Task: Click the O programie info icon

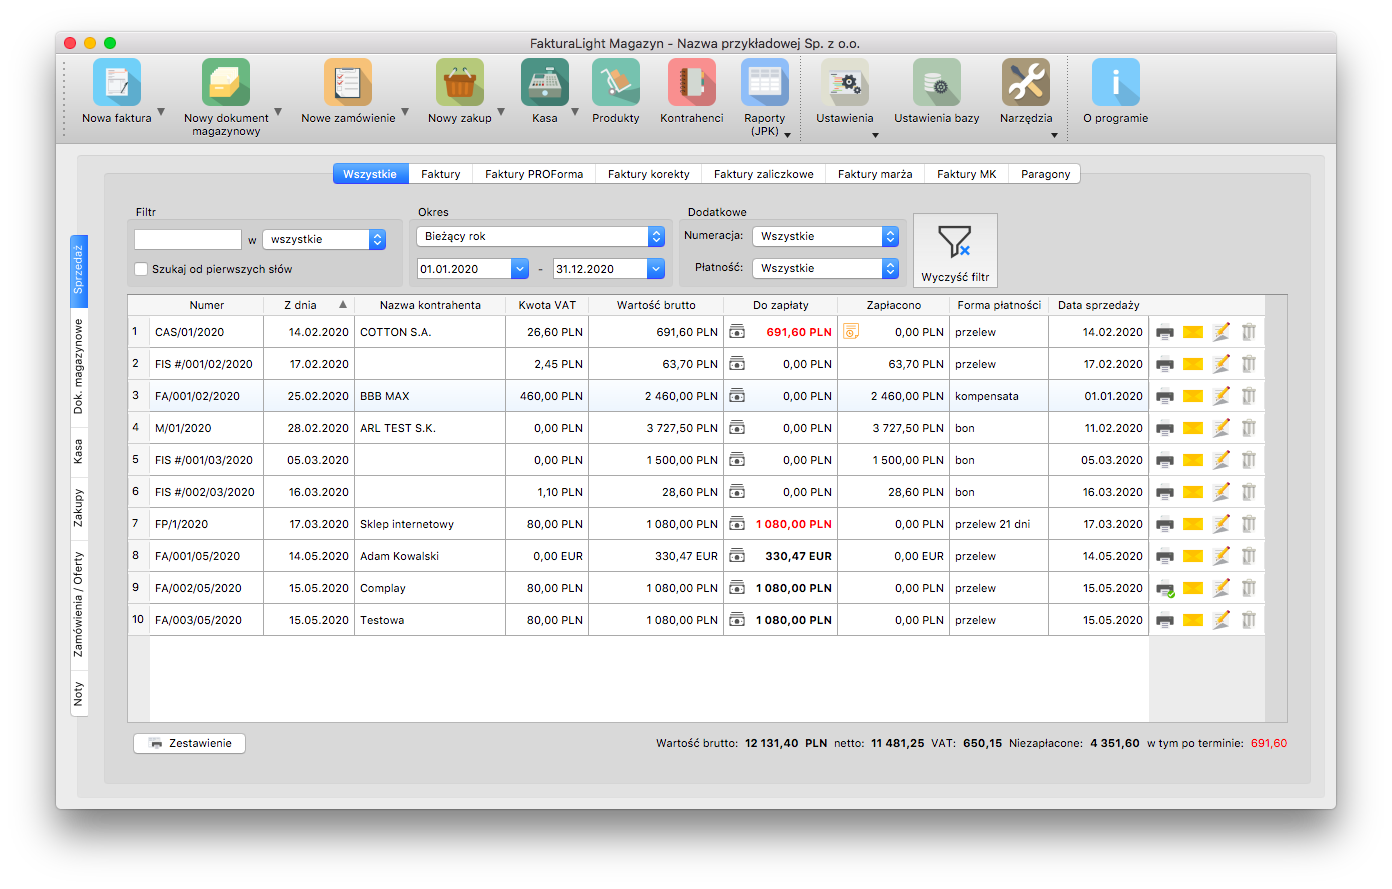Action: (1116, 82)
